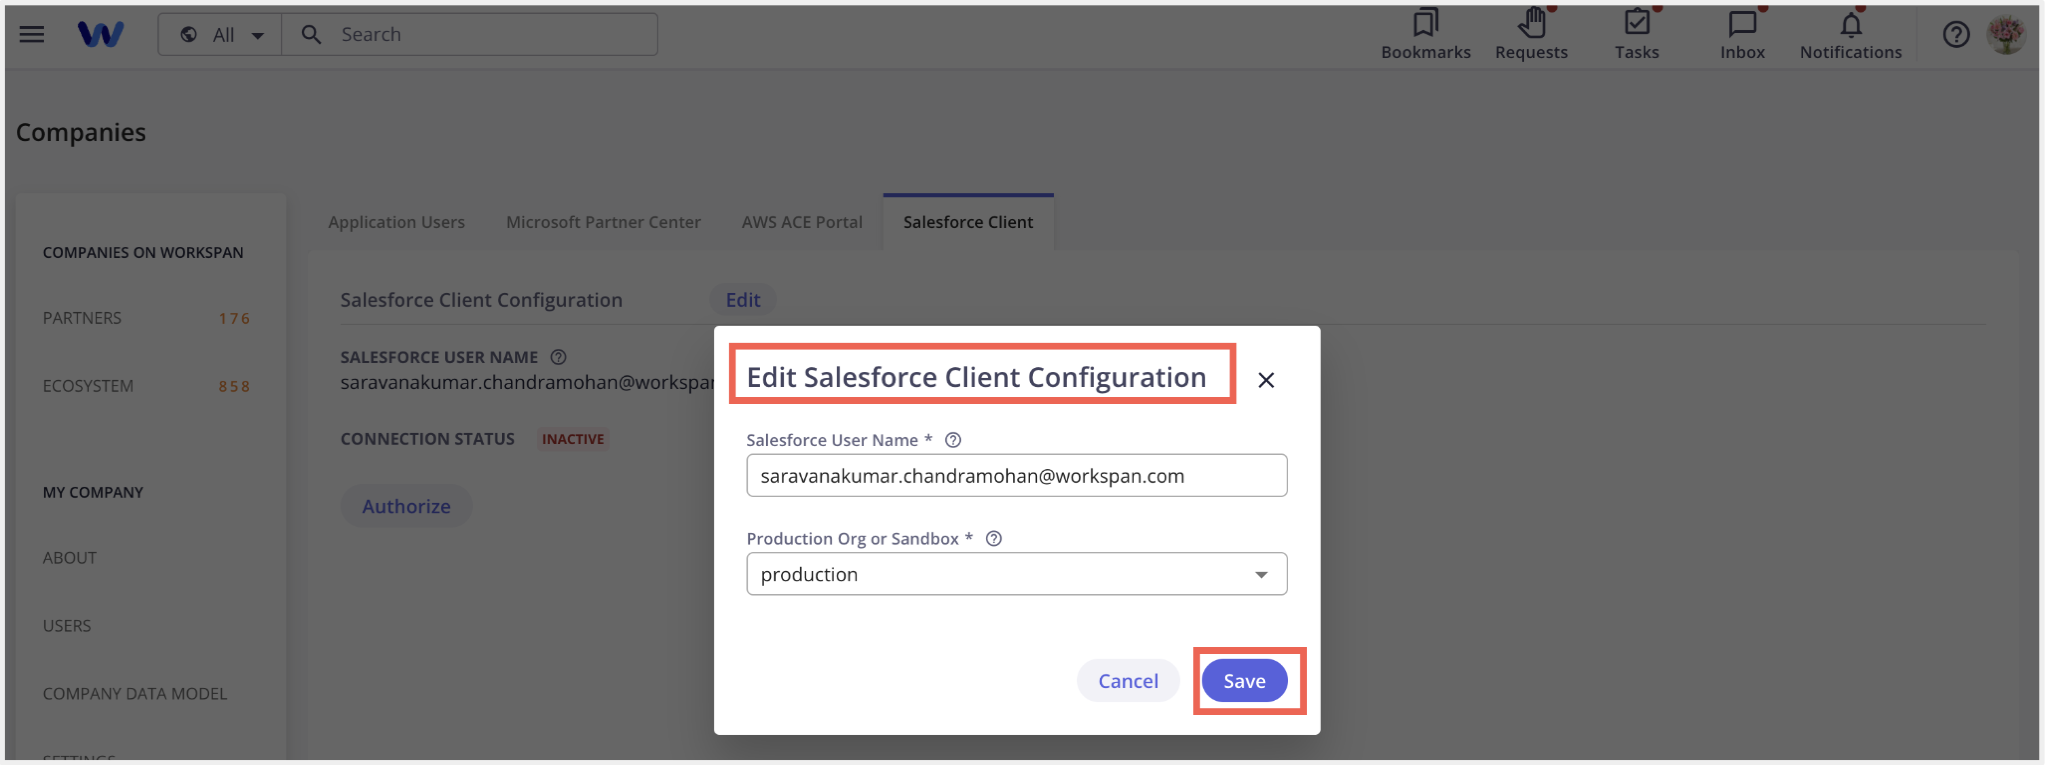
Task: Open Bookmarks from the top bar
Action: pos(1426,34)
